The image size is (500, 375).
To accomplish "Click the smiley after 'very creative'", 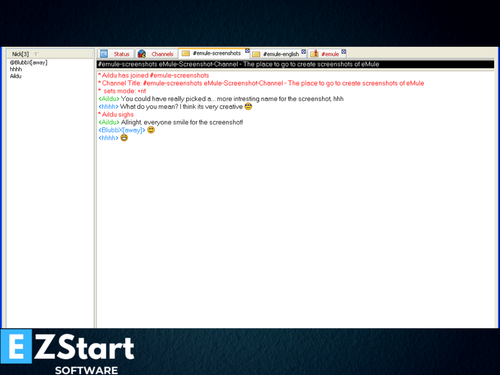I will [x=248, y=107].
